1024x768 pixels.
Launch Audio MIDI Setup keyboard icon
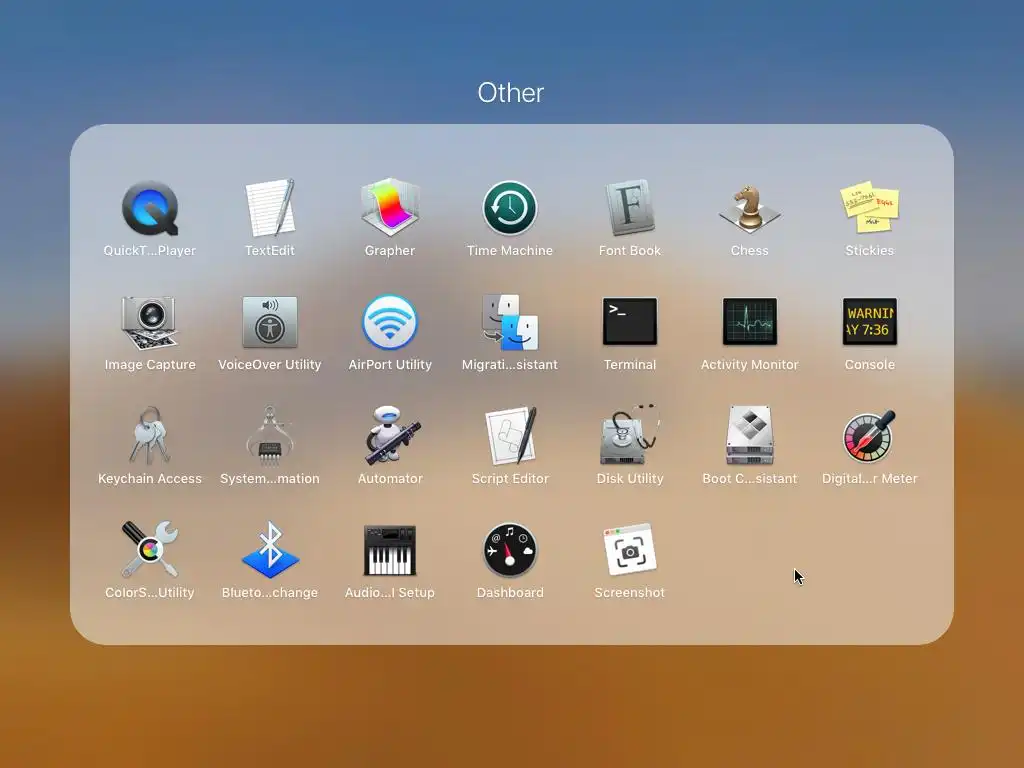[390, 550]
